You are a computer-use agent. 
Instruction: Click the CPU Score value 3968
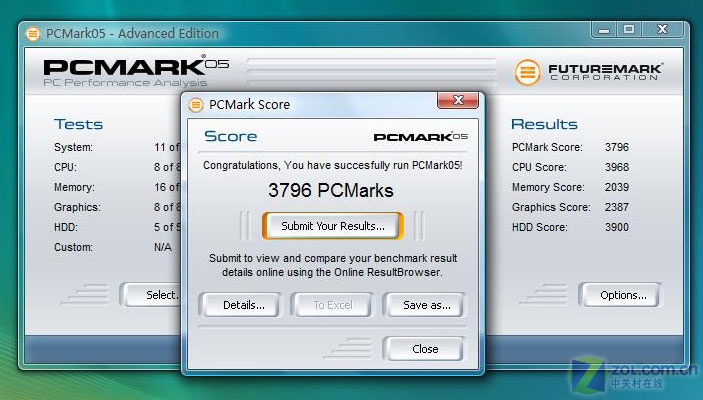617,167
